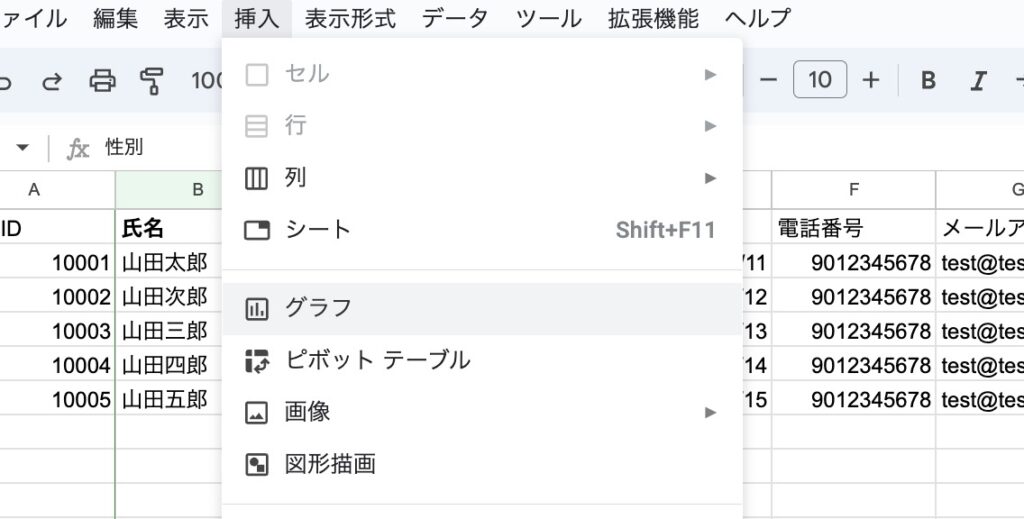Image resolution: width=1024 pixels, height=519 pixels.
Task: Click the redo arrow icon
Action: tap(52, 81)
